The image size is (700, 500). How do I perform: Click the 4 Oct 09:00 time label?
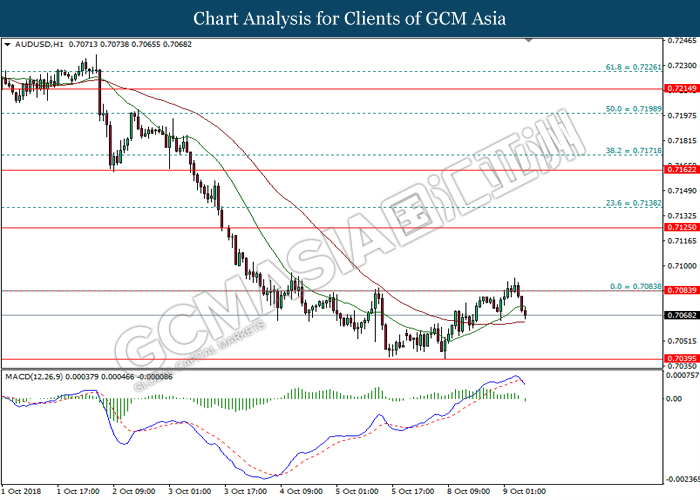coord(301,491)
